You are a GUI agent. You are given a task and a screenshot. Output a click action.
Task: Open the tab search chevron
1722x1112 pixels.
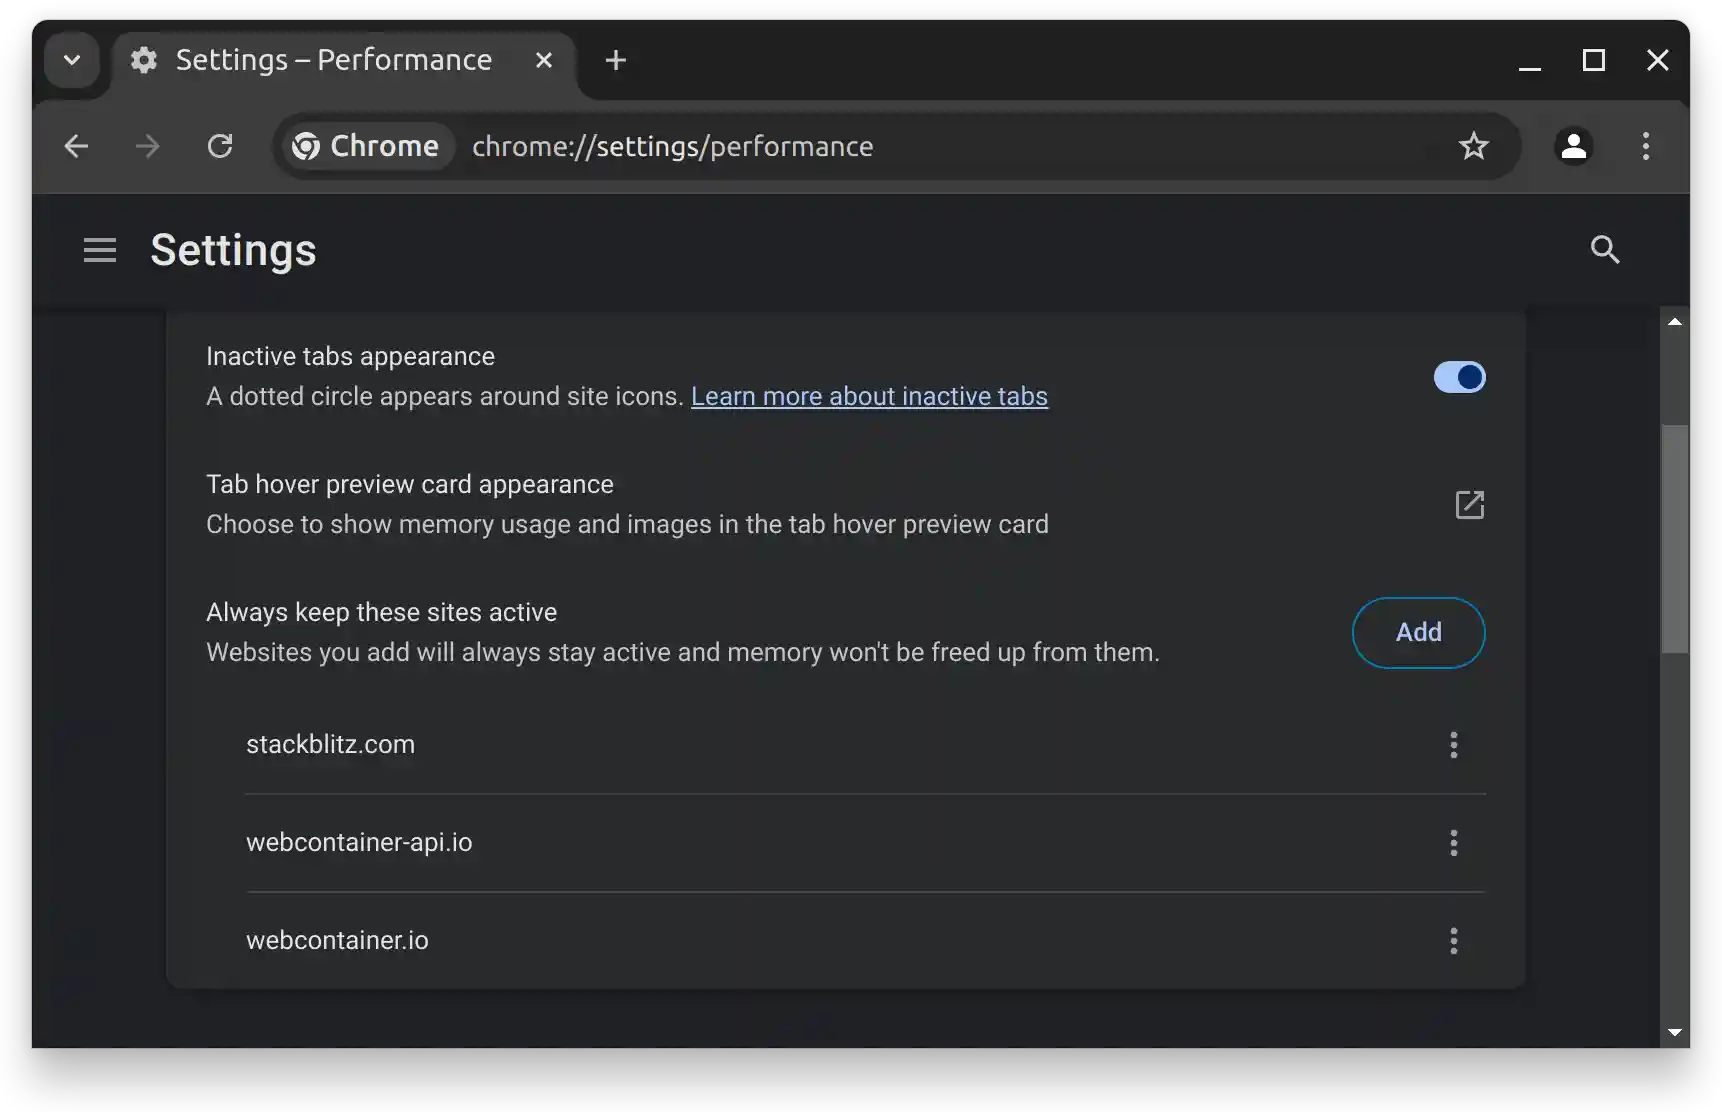click(70, 60)
